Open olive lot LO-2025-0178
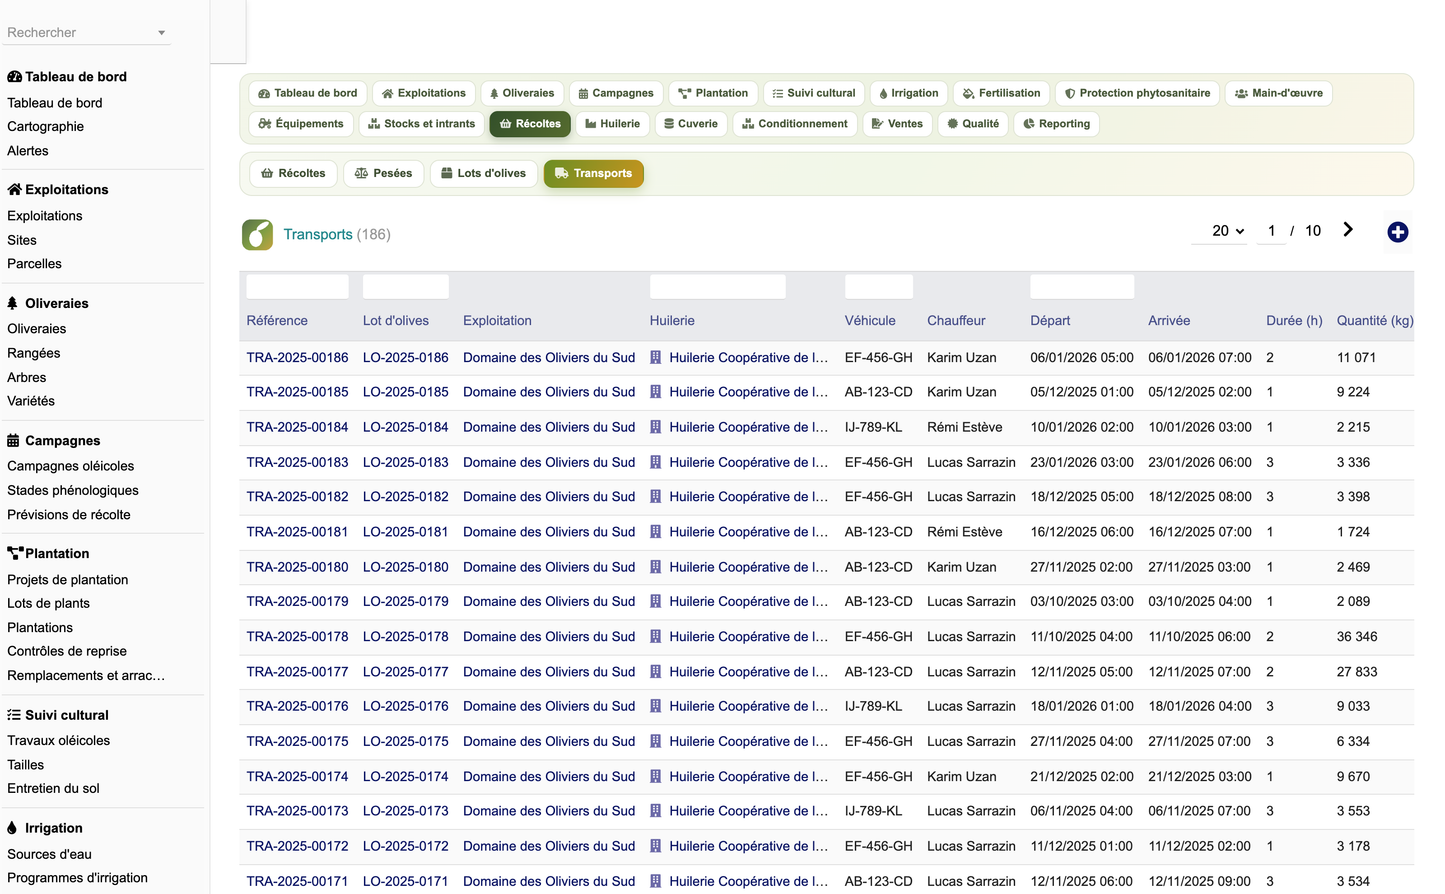The image size is (1445, 894). pos(406,637)
